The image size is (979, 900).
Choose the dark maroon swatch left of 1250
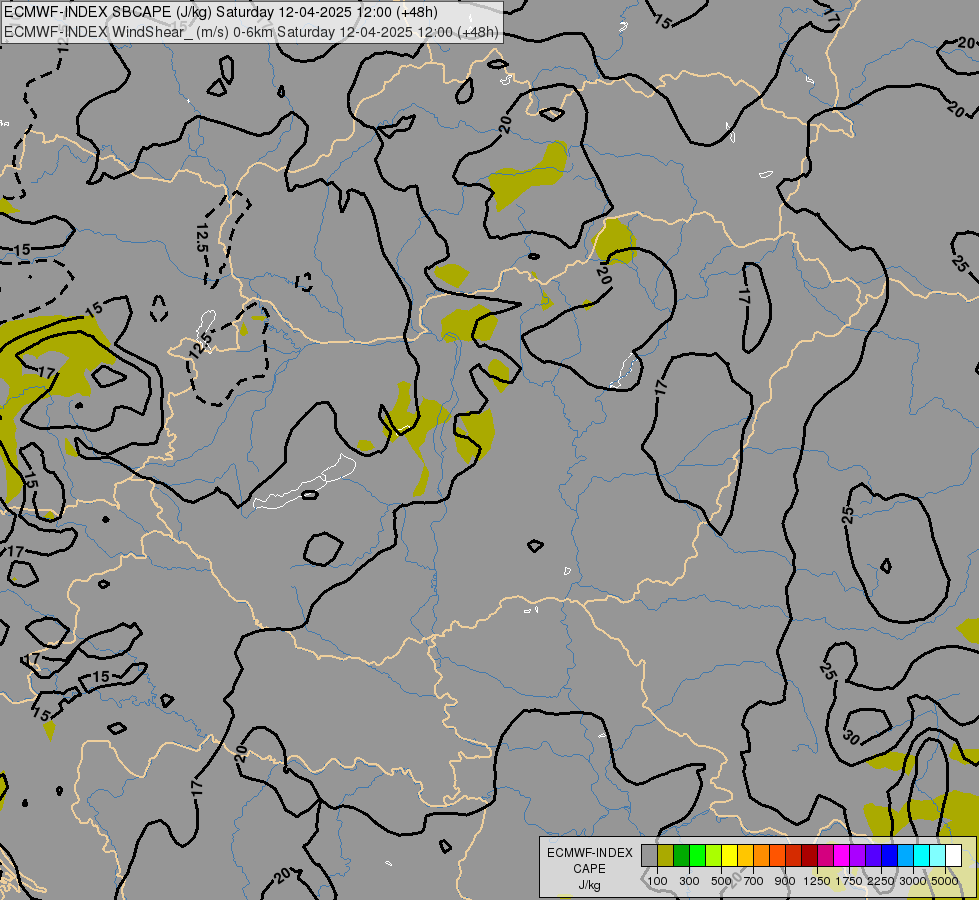[x=810, y=856]
